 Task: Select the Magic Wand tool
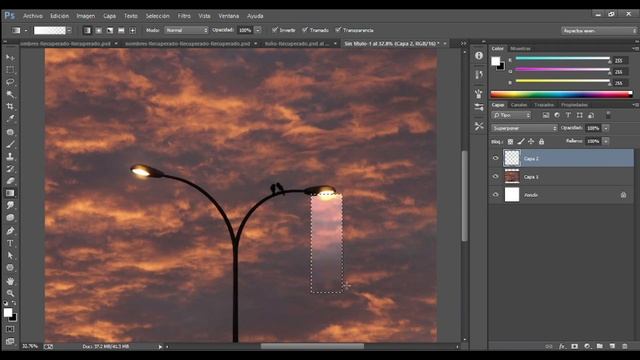(x=10, y=94)
